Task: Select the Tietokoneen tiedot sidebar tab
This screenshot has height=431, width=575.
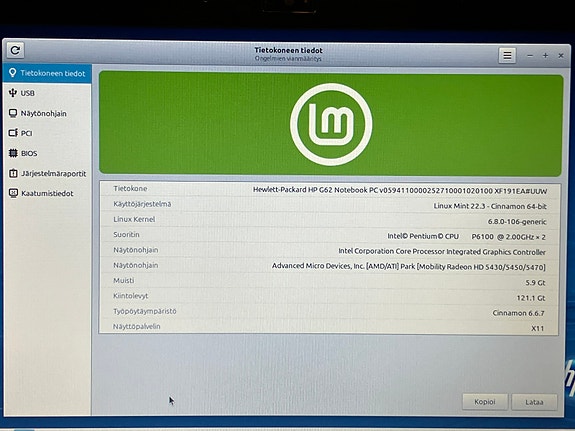Action: (x=47, y=73)
